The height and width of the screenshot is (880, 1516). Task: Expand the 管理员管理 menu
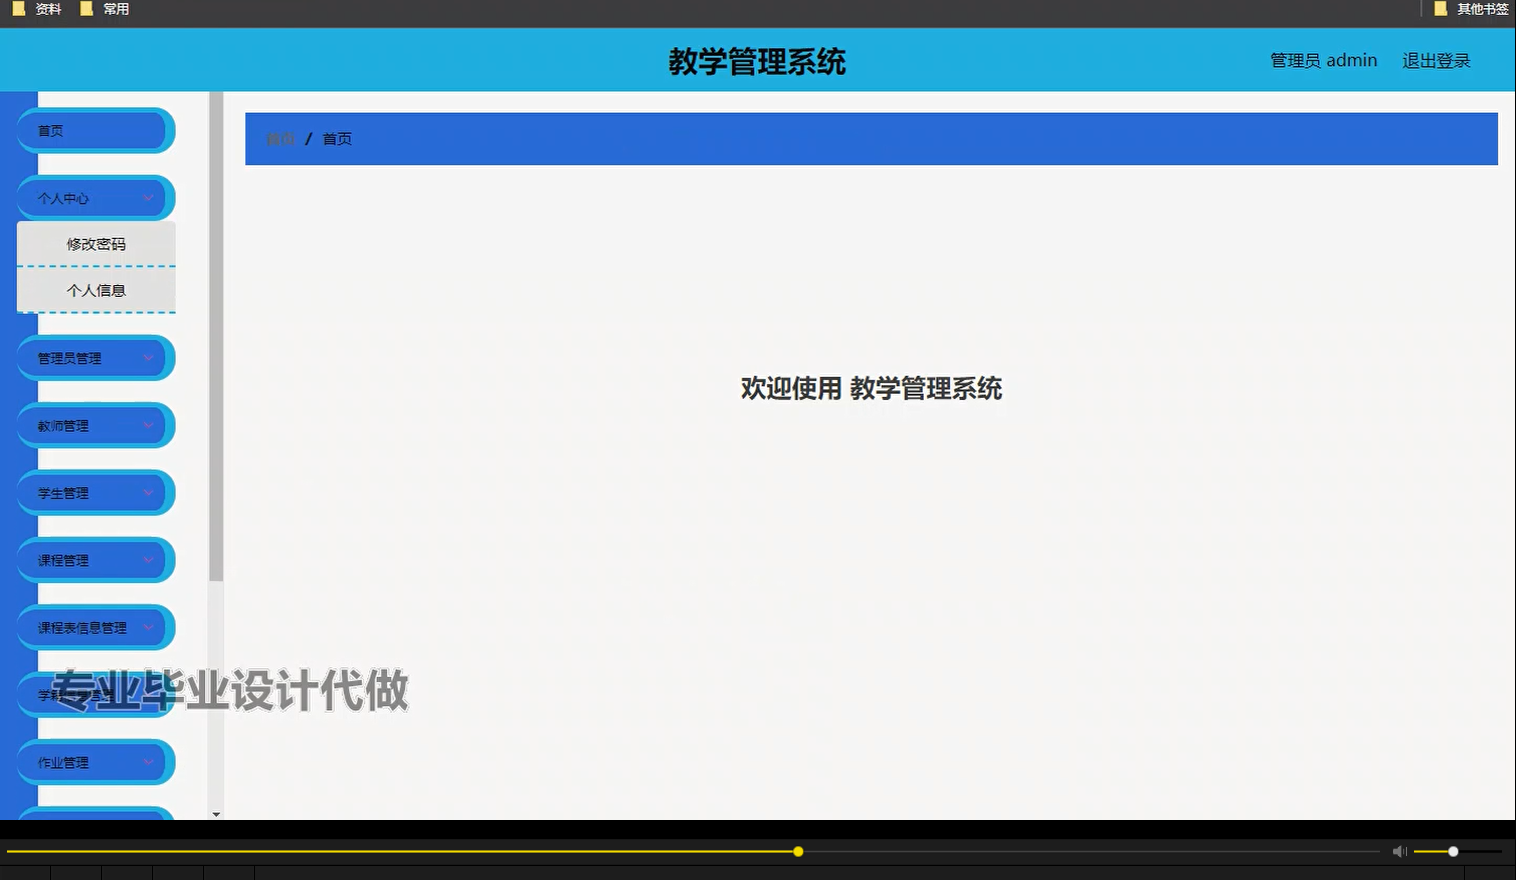click(x=95, y=357)
